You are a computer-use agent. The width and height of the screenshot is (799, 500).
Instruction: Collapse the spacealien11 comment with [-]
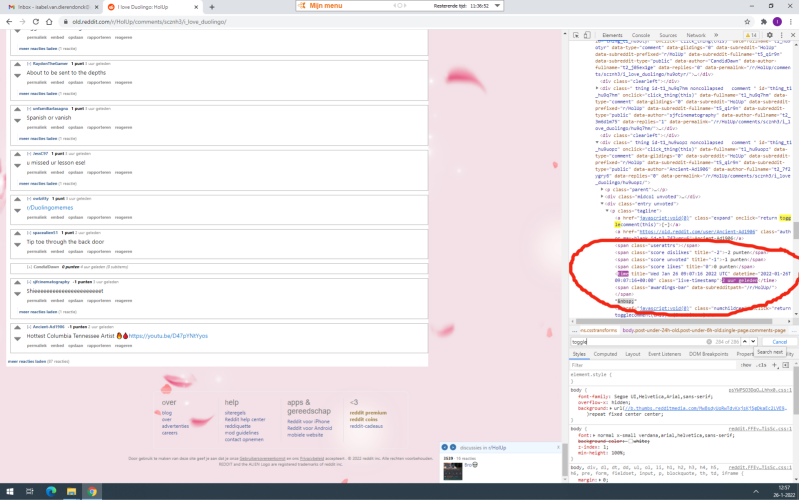tap(29, 233)
